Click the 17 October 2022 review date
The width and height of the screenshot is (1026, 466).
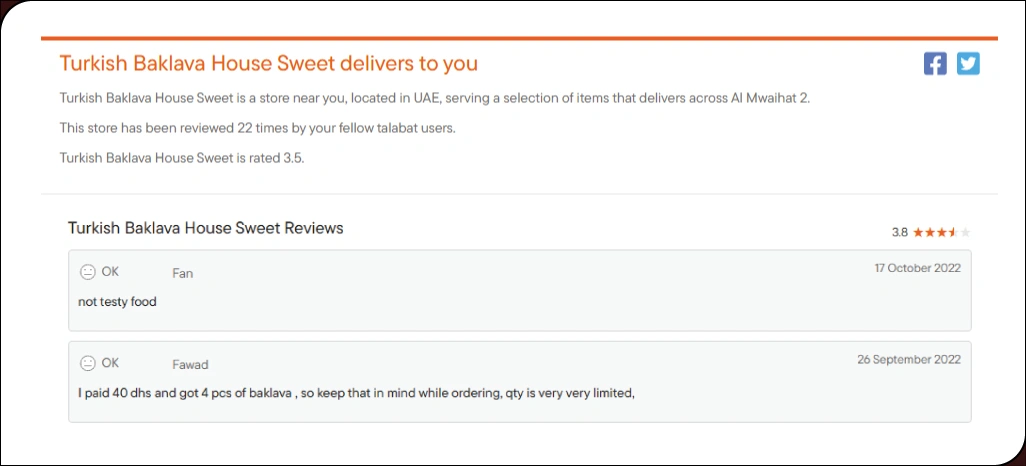point(917,268)
